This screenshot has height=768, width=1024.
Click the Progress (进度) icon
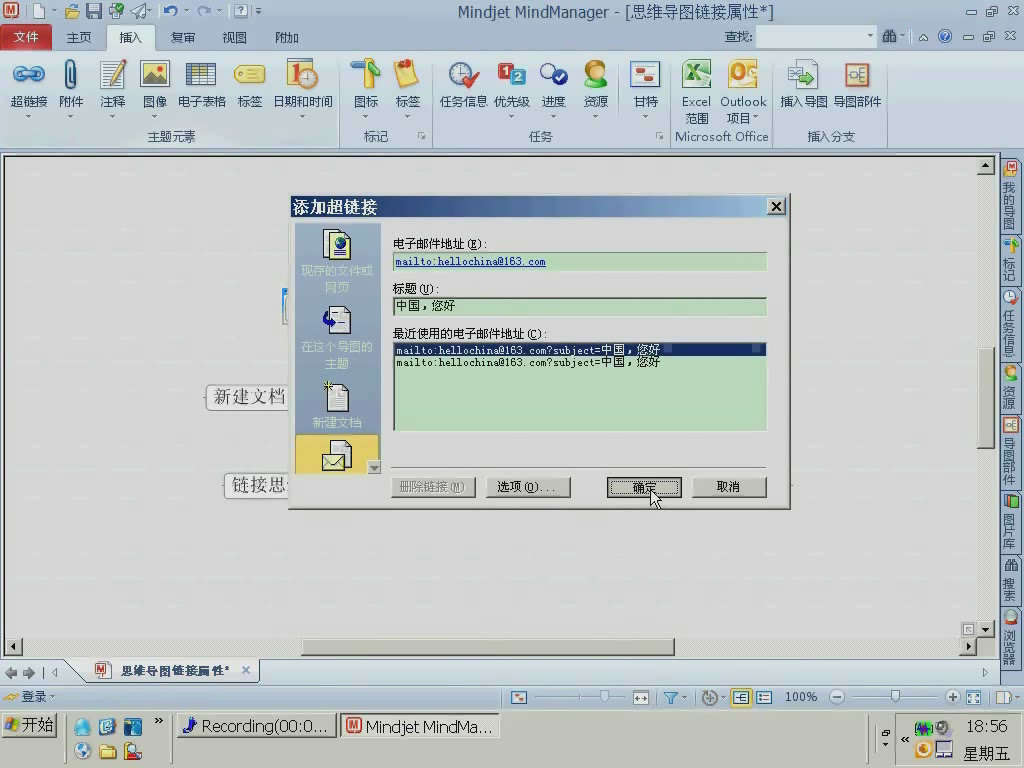553,74
